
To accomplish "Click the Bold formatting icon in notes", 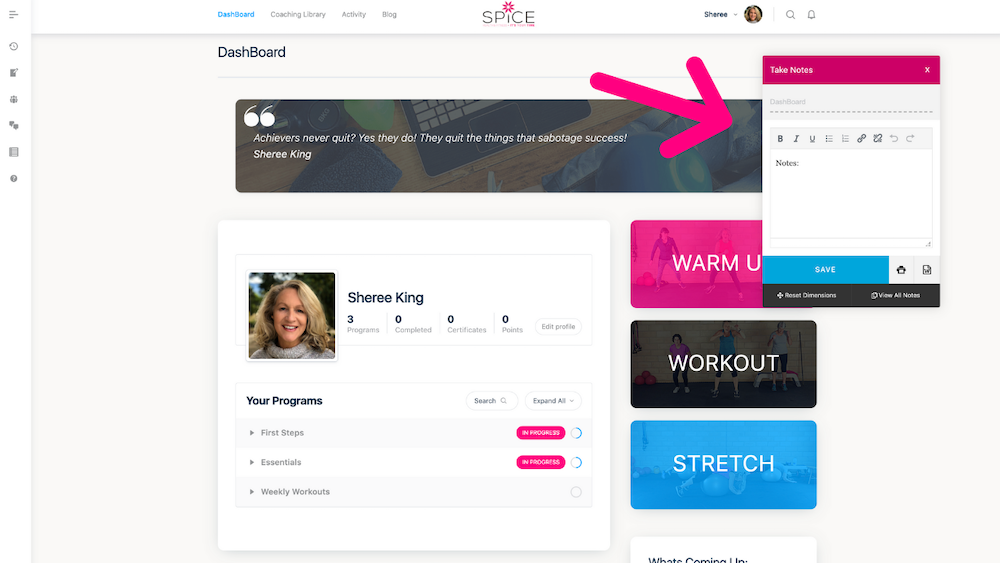I will point(780,138).
